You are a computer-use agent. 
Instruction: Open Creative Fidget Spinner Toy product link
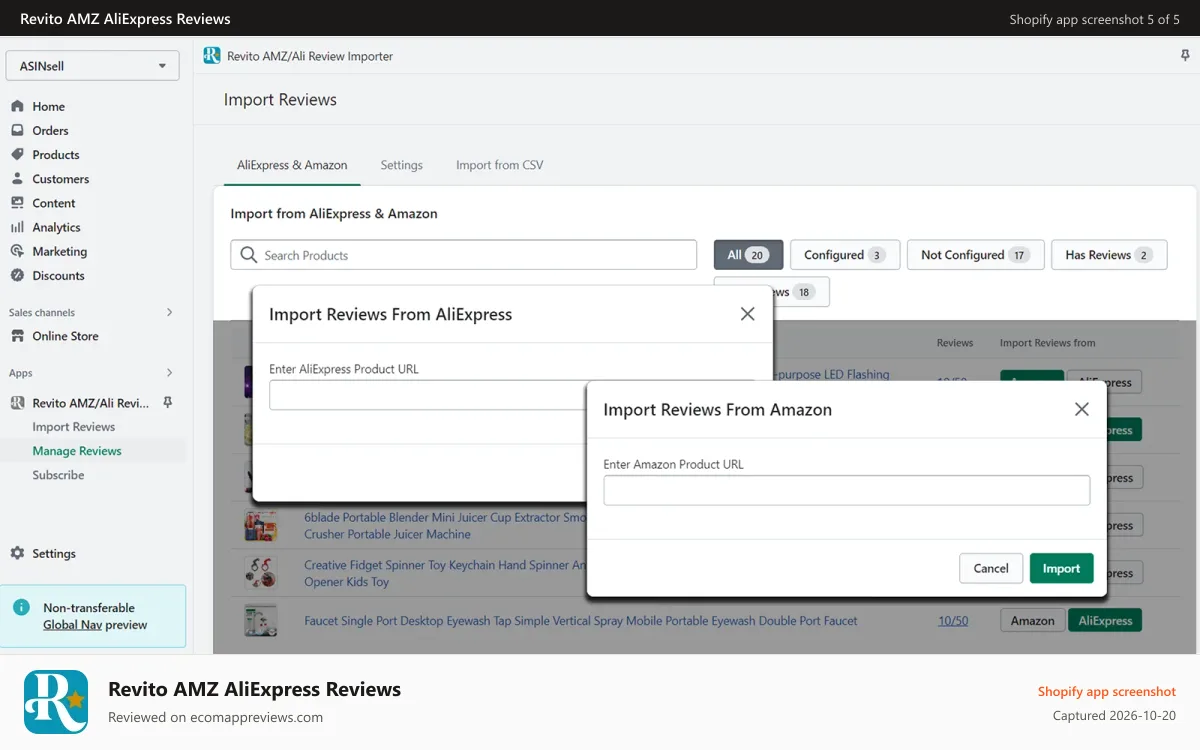pos(445,573)
